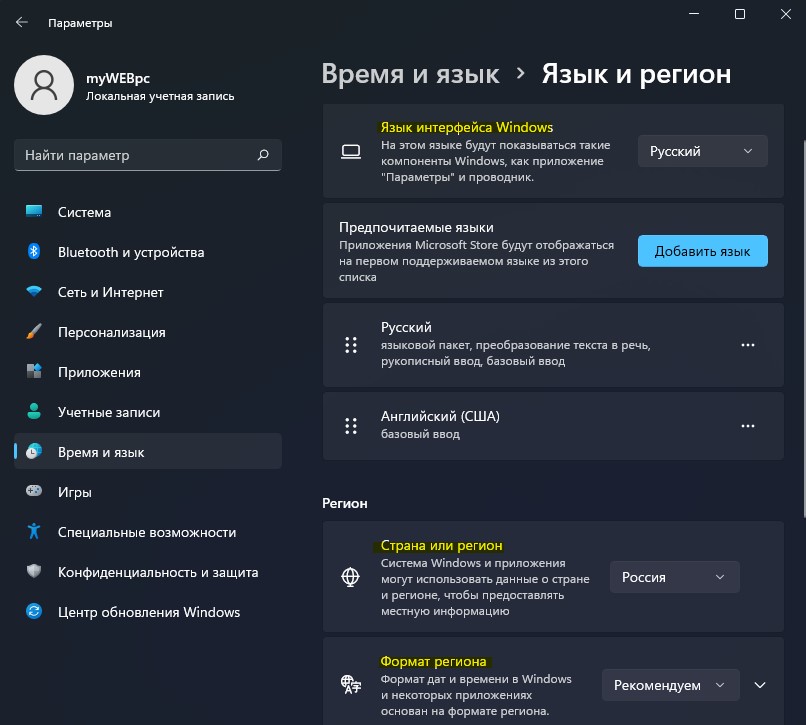
Task: Click laptop icon beside Язык интерфейса Windows
Action: point(351,151)
